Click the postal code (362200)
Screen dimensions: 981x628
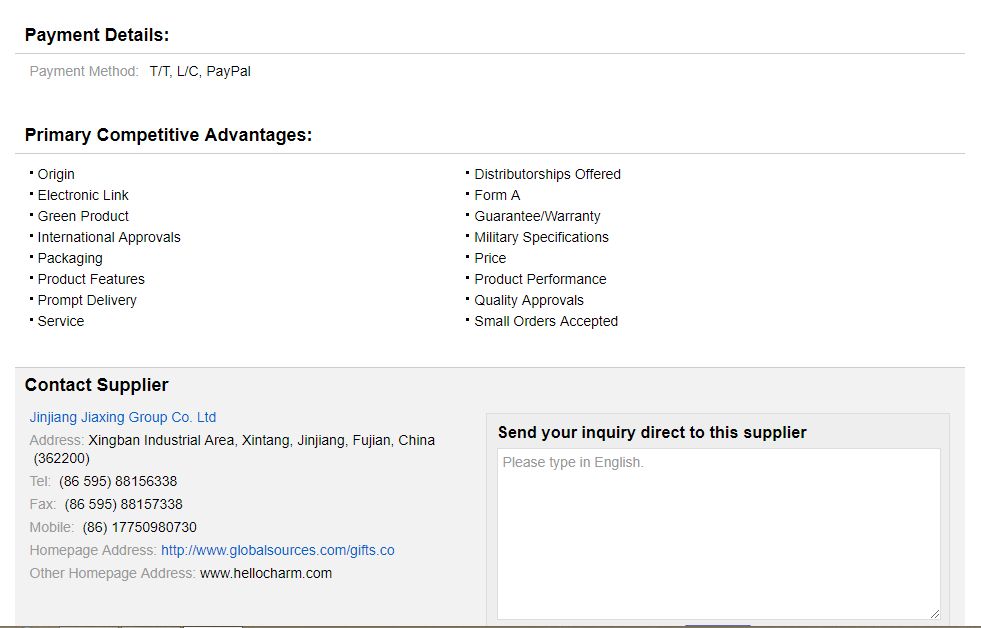61,458
